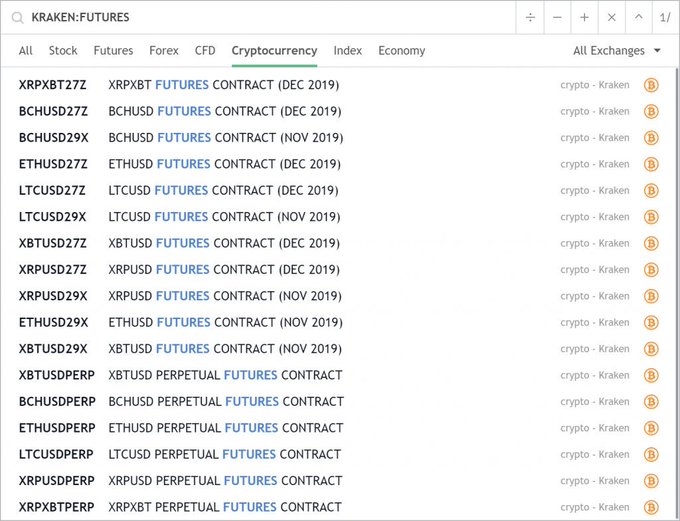Click Bitcoin icon in XRPUSD29X row
This screenshot has width=680, height=521.
651,296
